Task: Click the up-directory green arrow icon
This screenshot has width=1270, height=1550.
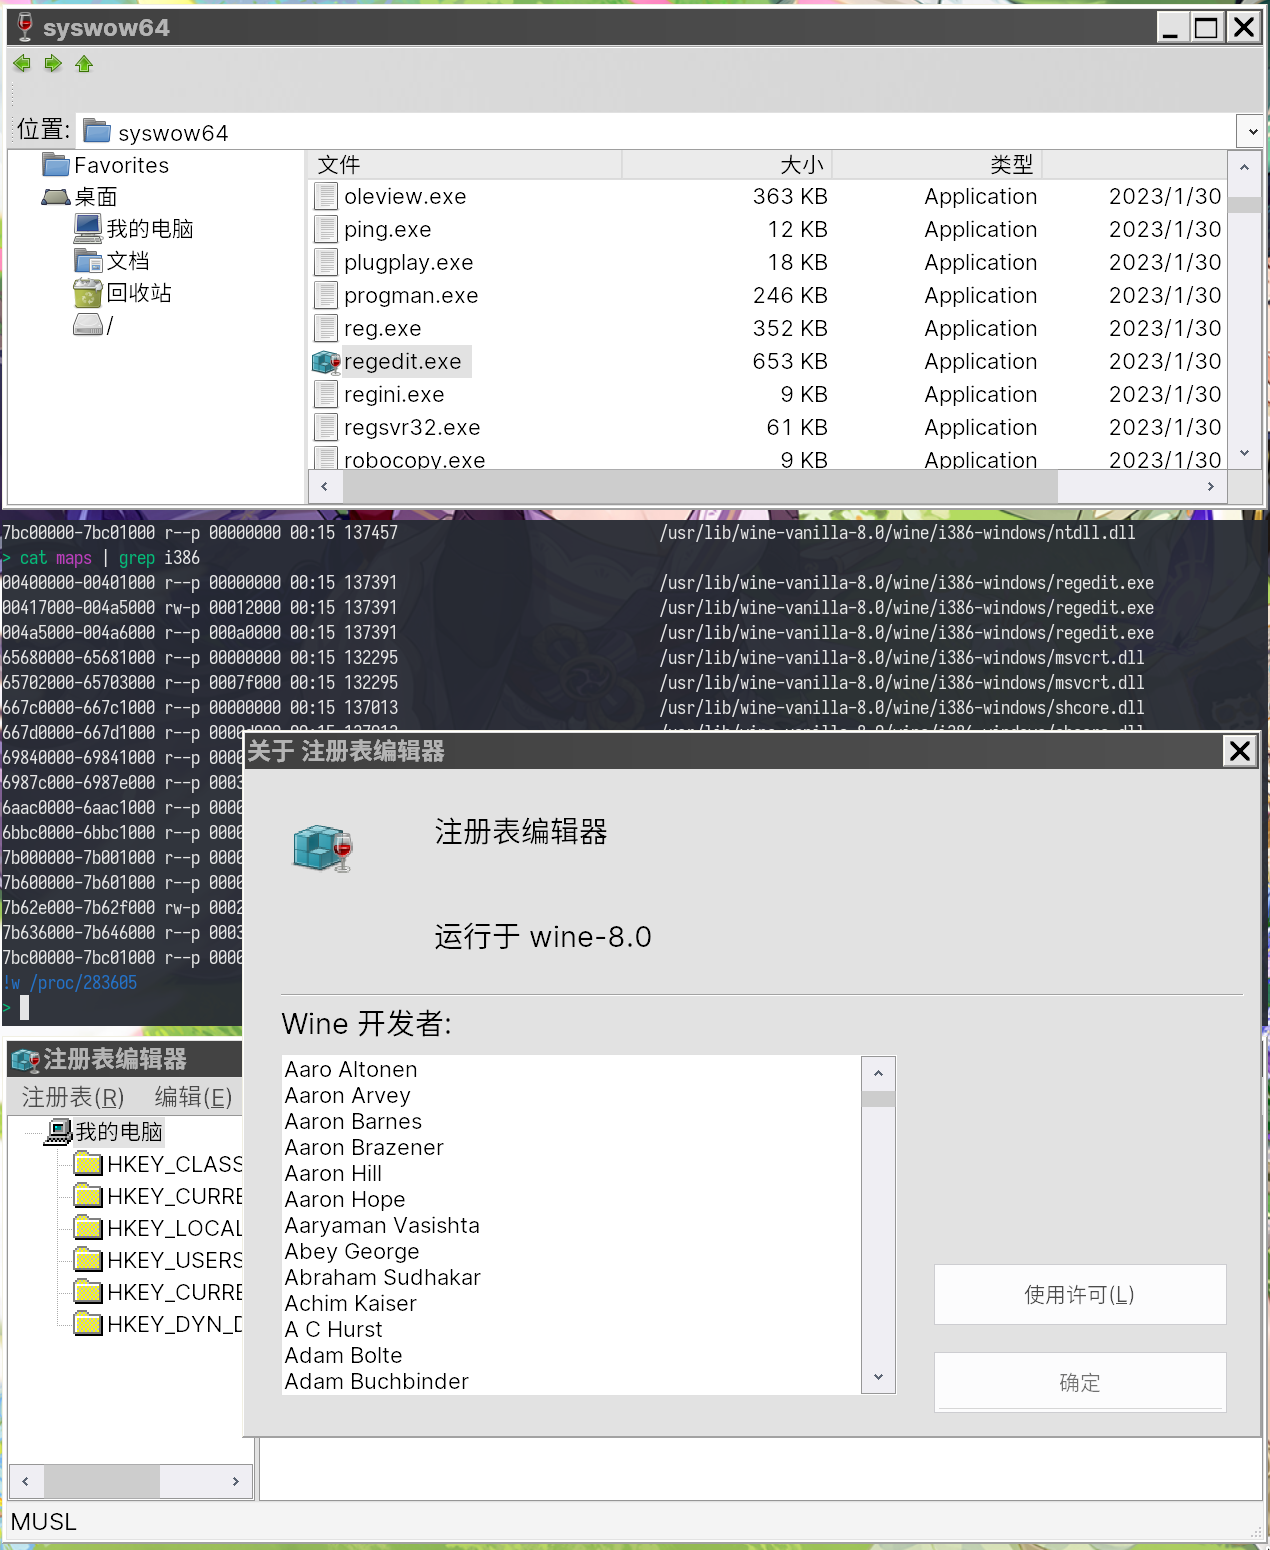Action: click(84, 63)
